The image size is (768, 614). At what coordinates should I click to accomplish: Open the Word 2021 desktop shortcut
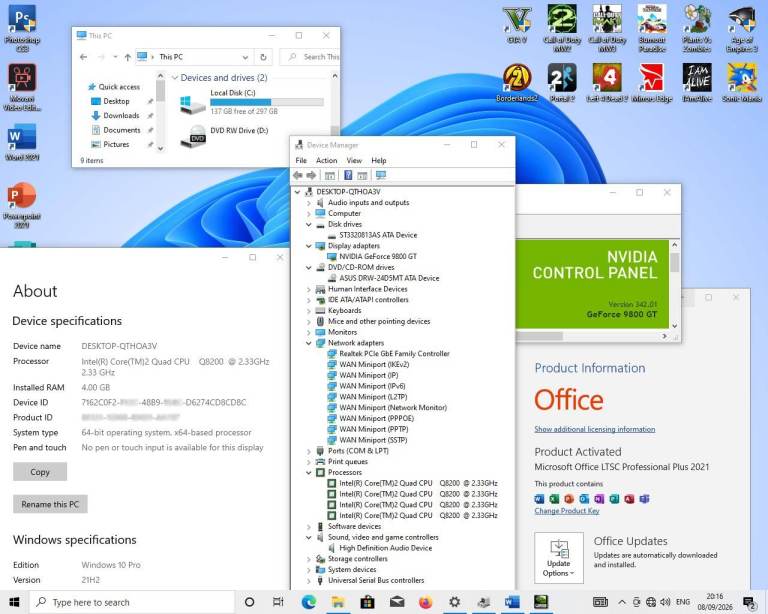22,142
